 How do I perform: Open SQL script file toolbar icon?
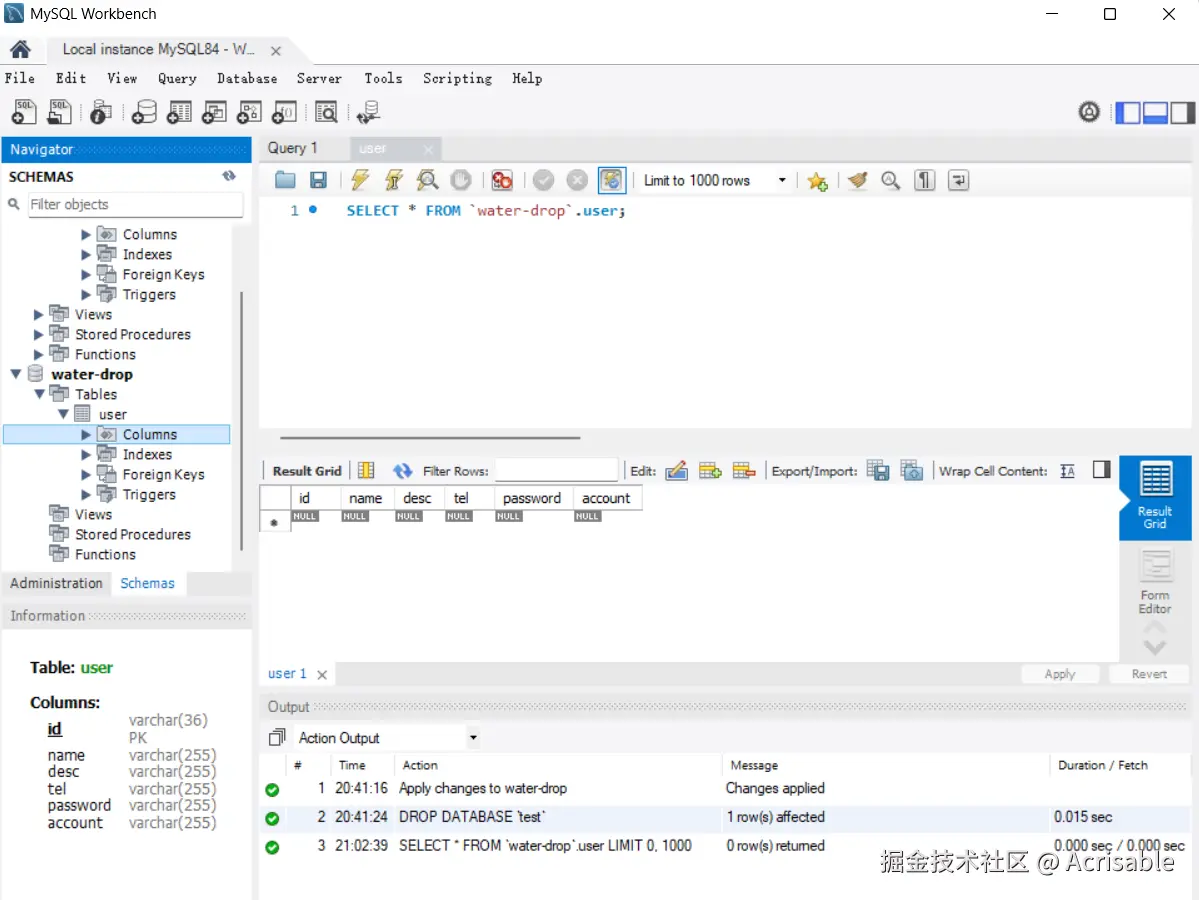tap(60, 112)
